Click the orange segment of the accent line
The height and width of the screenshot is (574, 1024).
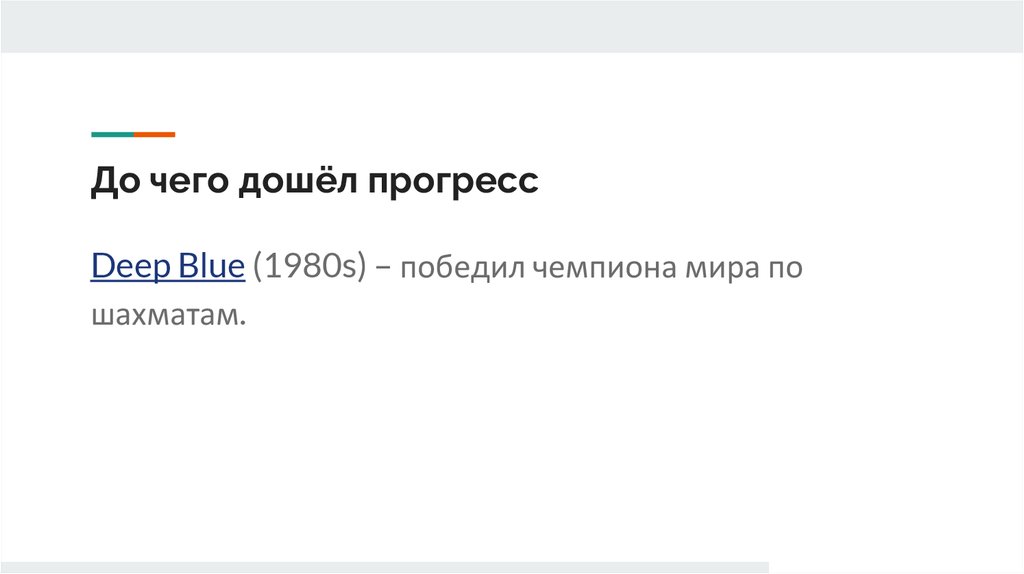[x=154, y=134]
